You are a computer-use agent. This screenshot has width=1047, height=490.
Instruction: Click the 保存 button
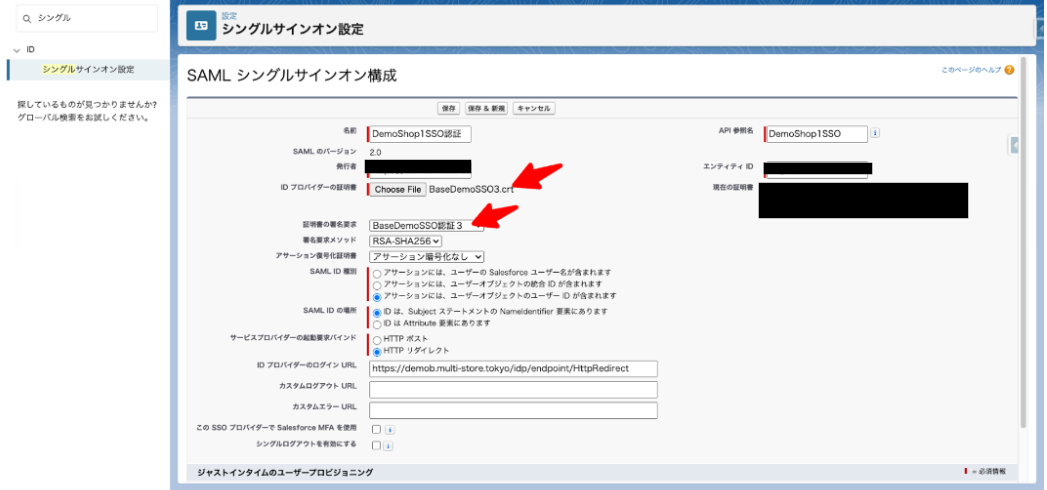click(449, 108)
